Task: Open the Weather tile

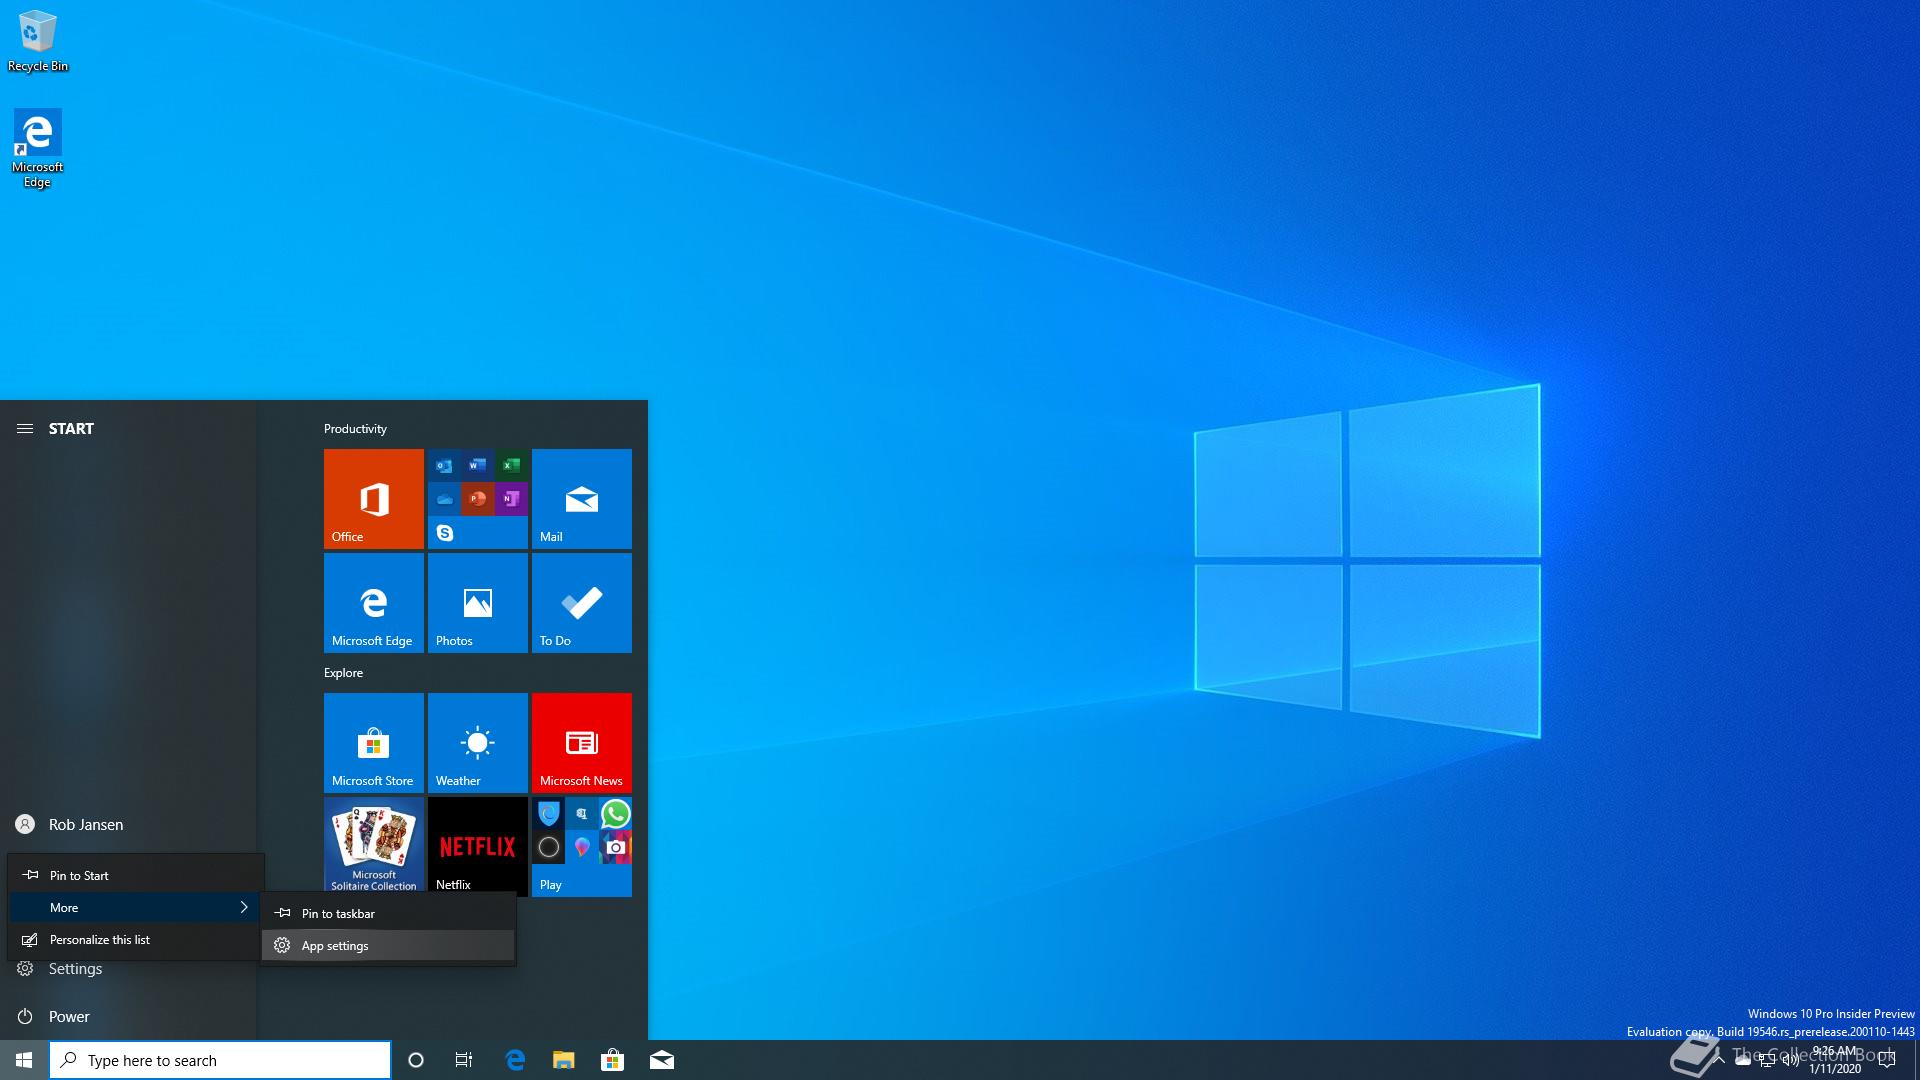Action: (x=477, y=742)
